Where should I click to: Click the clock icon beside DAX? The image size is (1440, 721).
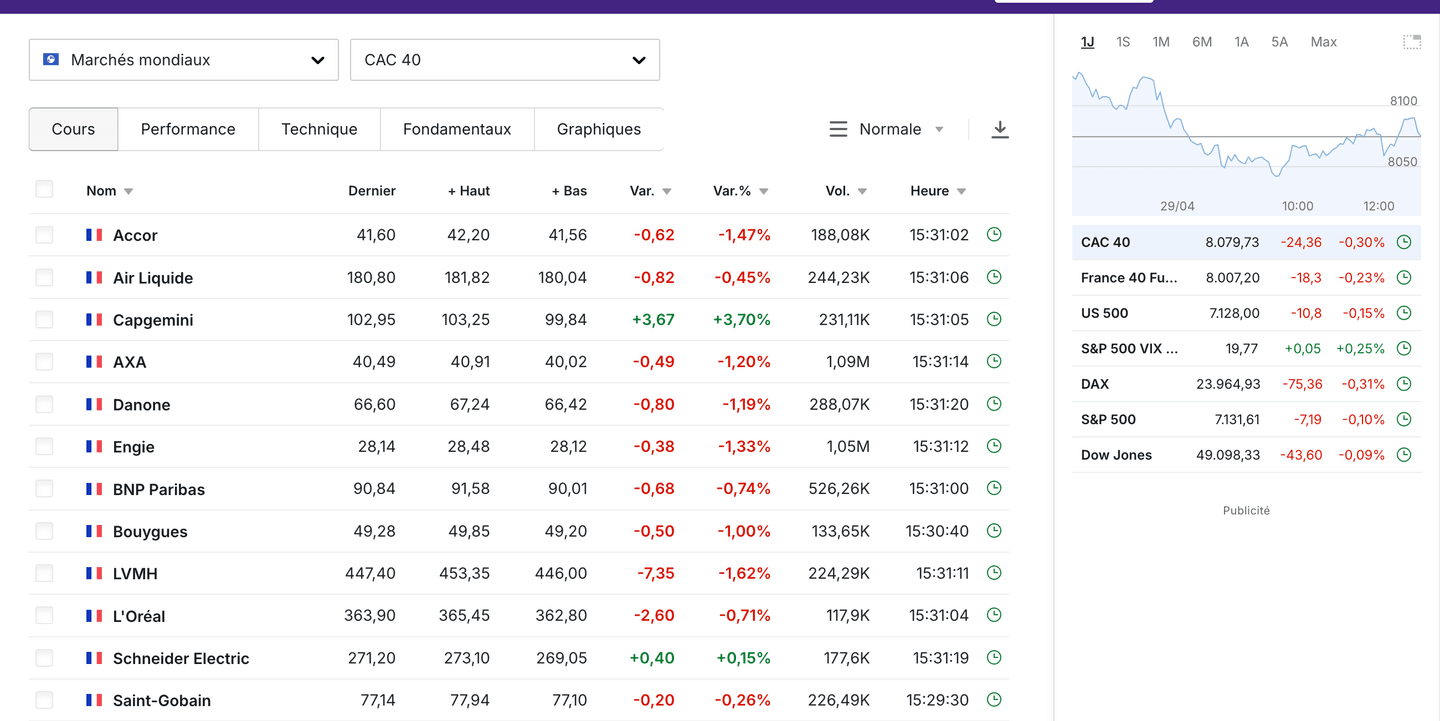(x=1404, y=384)
